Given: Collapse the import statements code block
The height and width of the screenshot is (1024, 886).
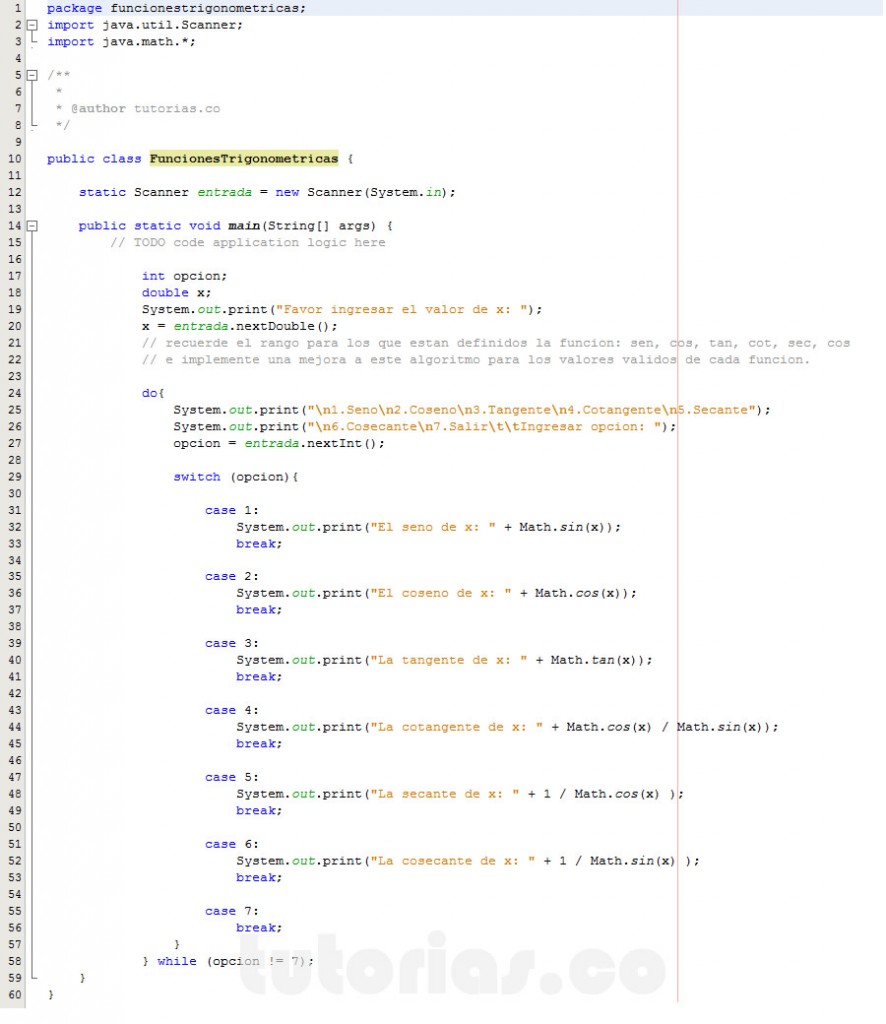Looking at the screenshot, I should click(x=31, y=25).
